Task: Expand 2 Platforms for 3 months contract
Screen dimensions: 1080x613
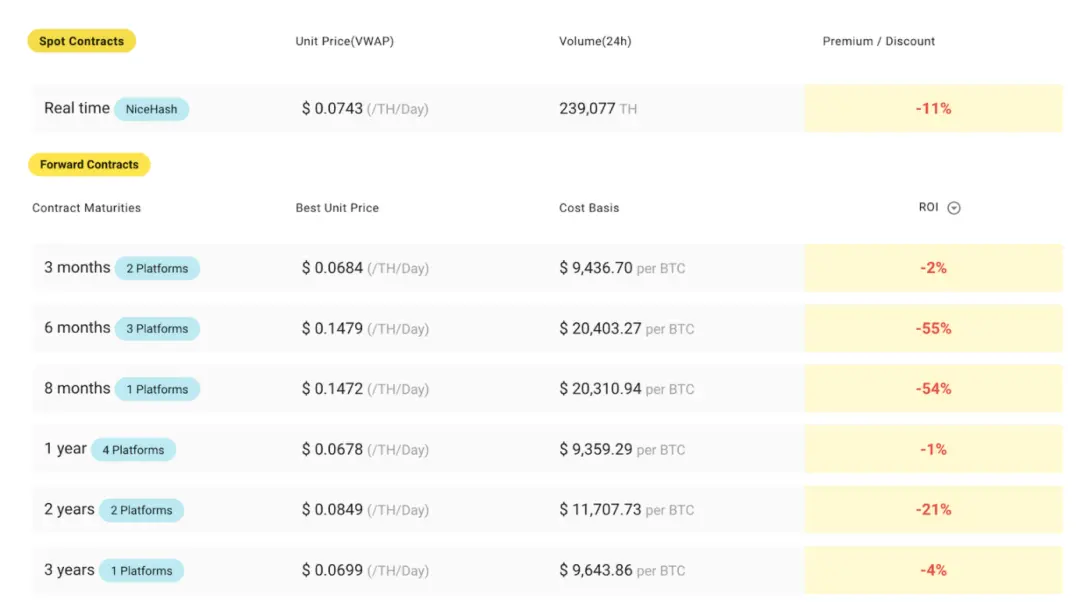Action: click(157, 268)
